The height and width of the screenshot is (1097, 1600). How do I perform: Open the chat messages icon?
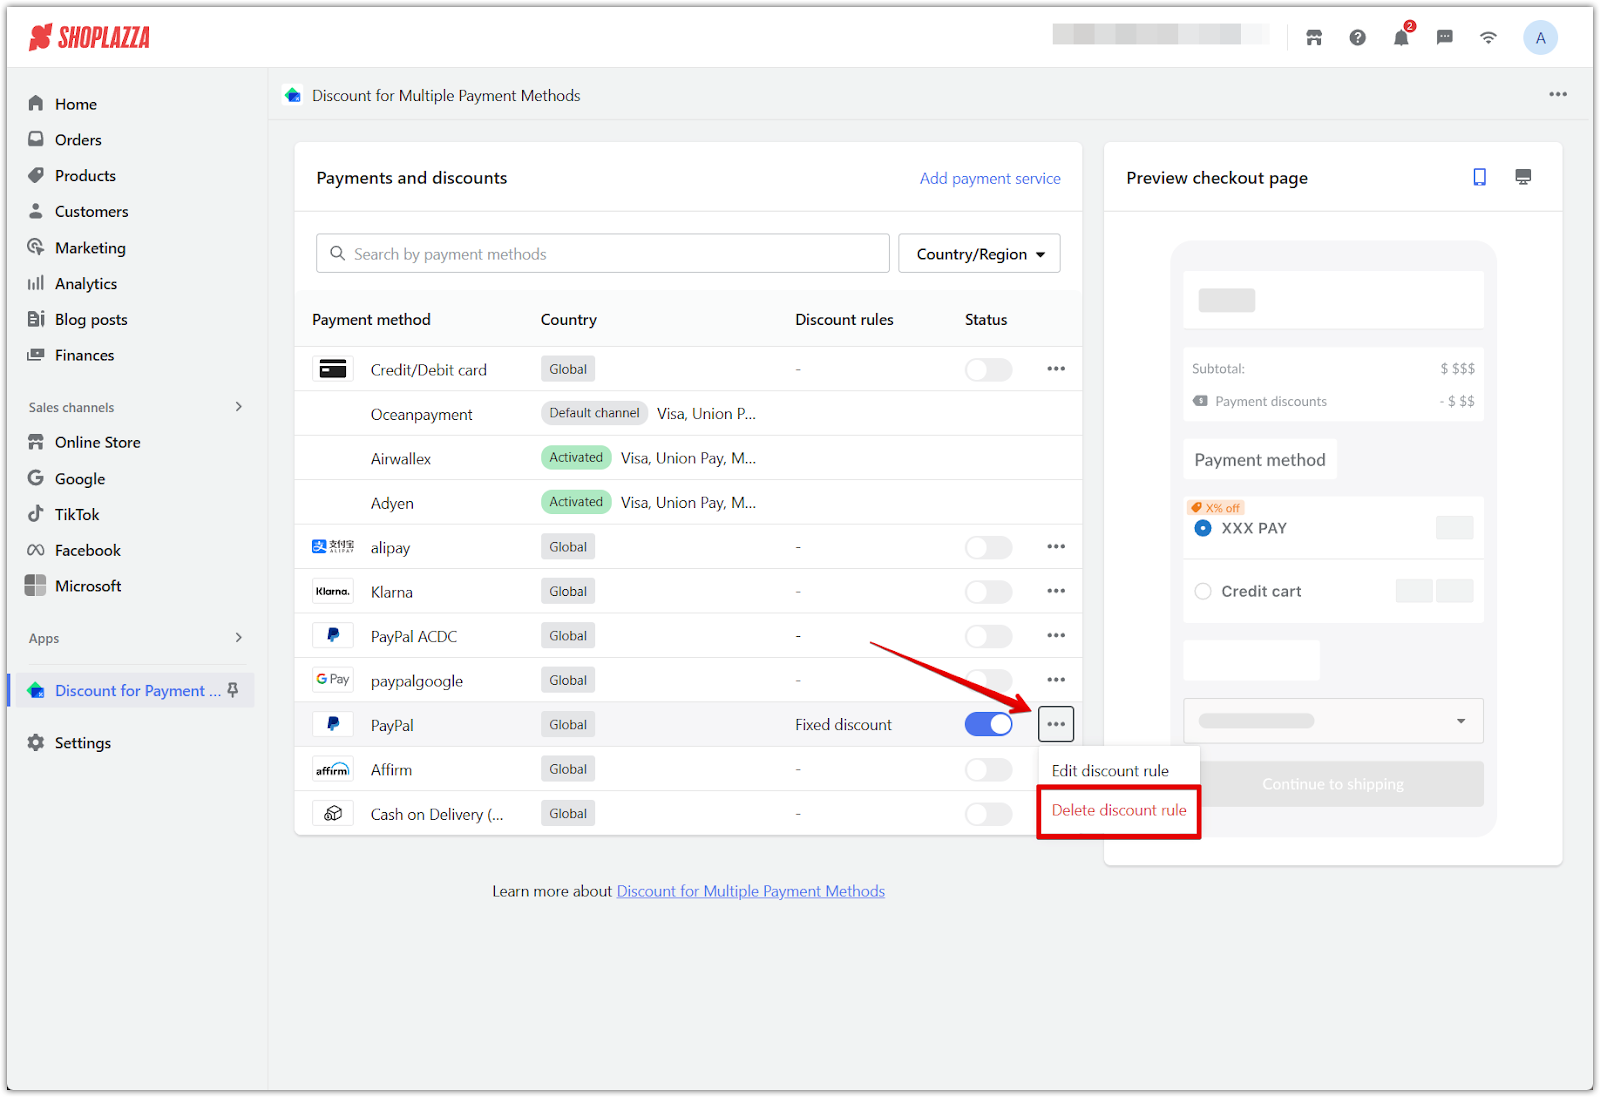coord(1445,38)
